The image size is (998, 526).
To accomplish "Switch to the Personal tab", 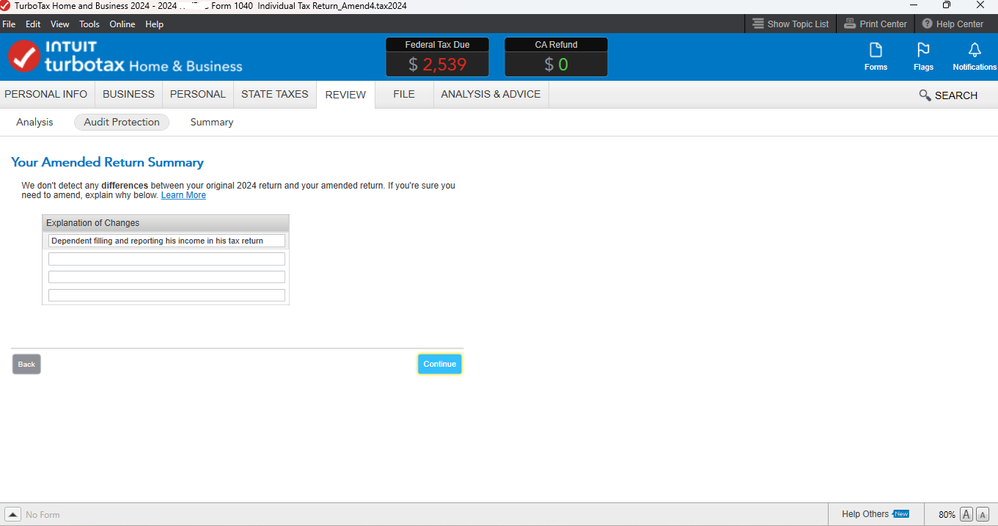I will (197, 94).
